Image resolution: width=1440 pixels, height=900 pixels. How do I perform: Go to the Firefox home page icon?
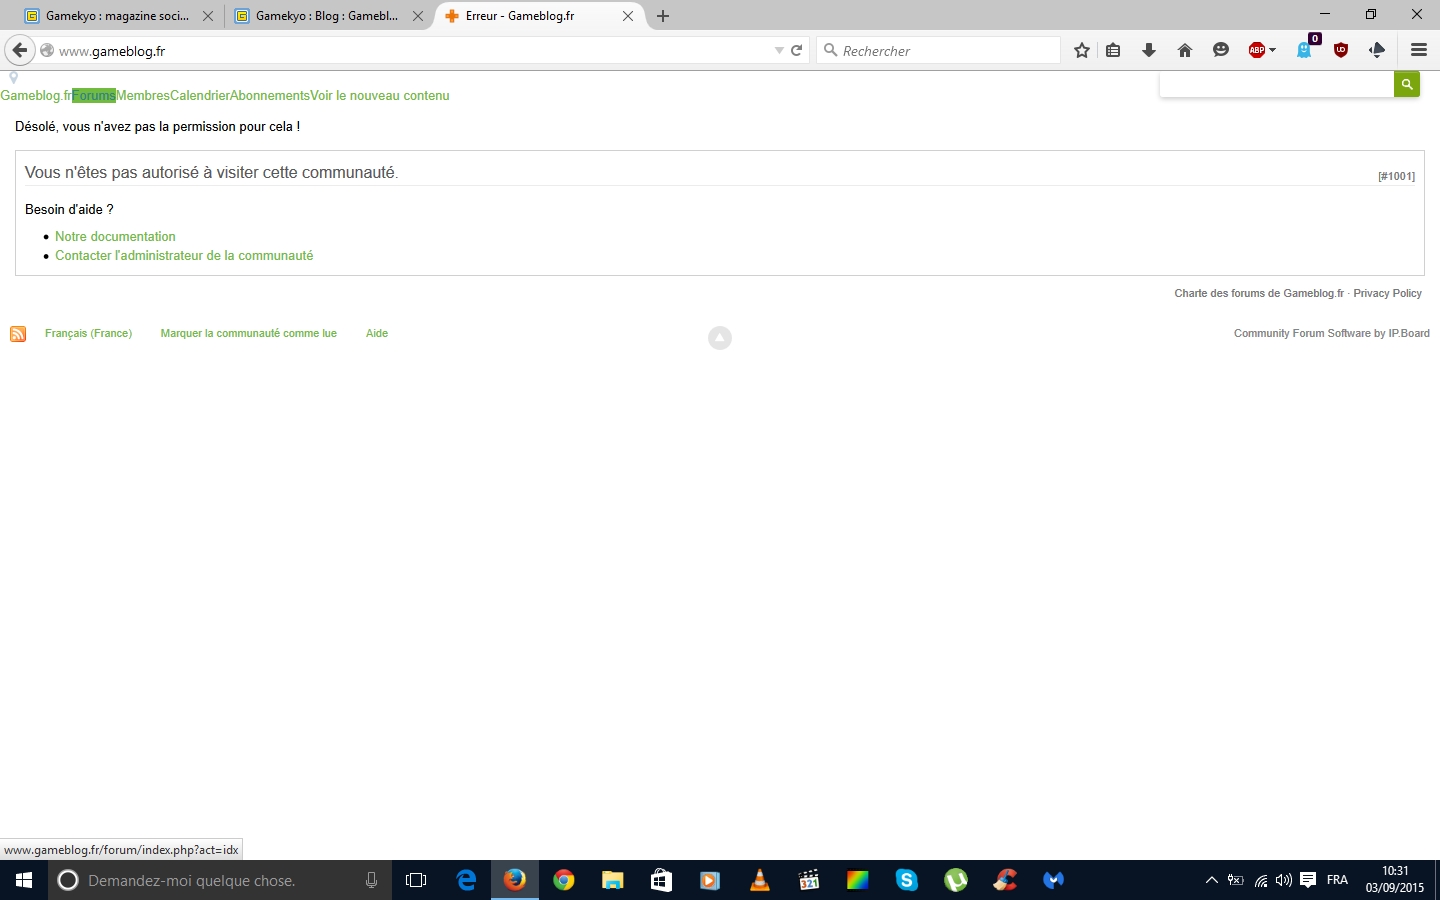pos(1185,50)
